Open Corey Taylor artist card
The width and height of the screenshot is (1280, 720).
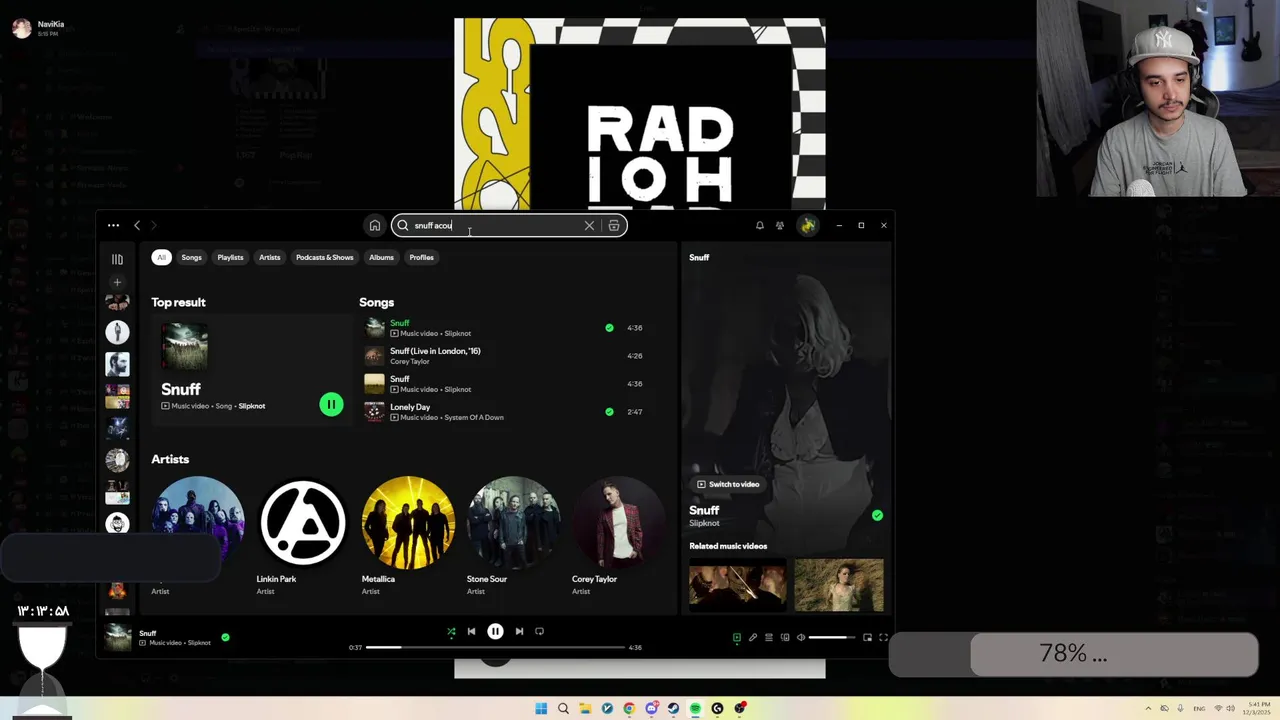(618, 537)
